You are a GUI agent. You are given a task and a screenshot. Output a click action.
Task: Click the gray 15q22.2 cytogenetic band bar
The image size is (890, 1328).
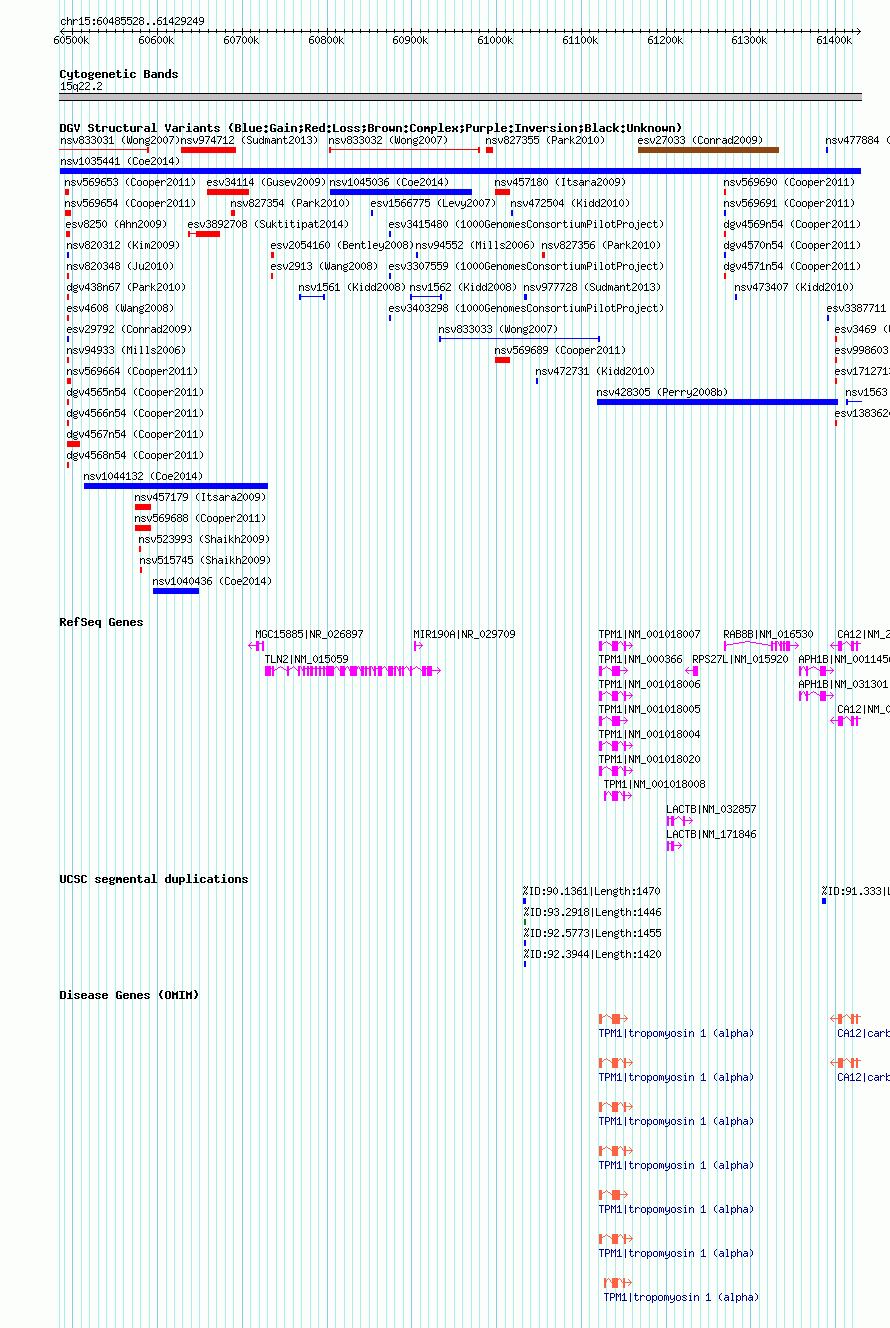[460, 97]
